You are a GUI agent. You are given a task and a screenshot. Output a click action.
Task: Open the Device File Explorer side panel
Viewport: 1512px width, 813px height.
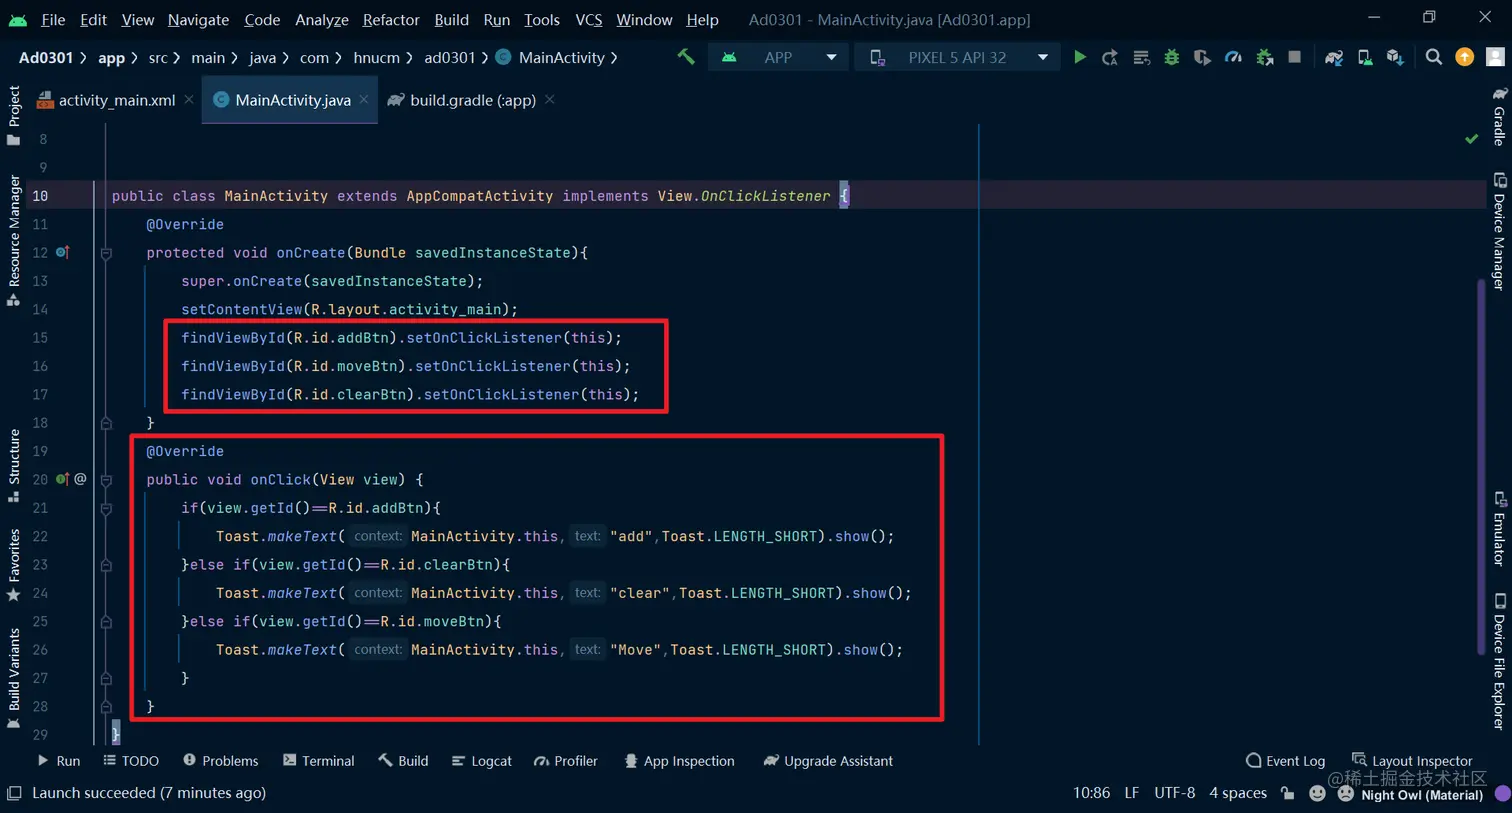[x=1499, y=661]
